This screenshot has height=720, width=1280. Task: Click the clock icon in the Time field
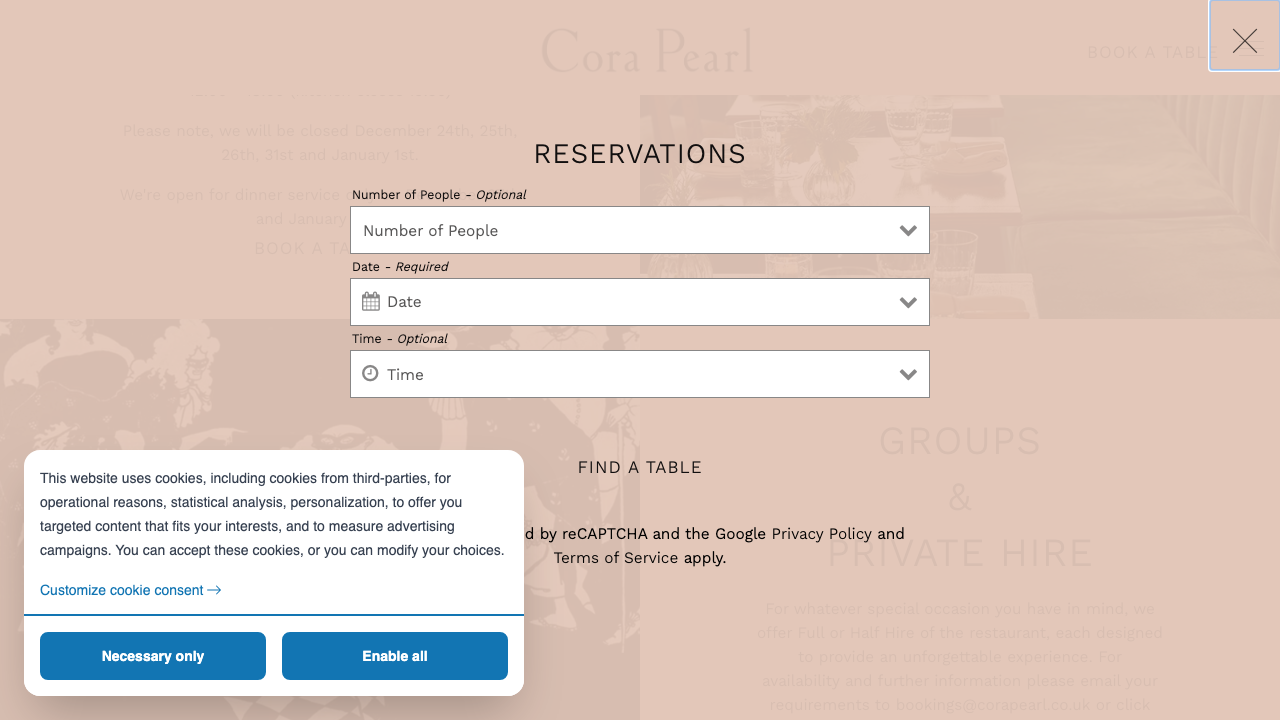(370, 374)
